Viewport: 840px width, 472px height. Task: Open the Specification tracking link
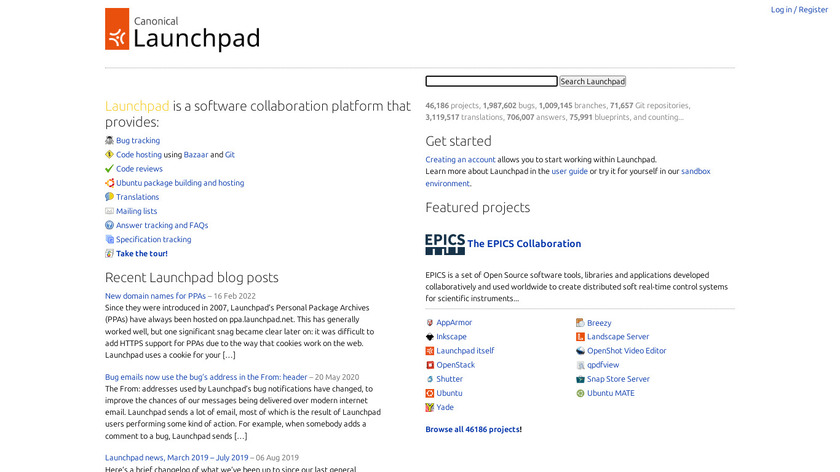[x=154, y=239]
